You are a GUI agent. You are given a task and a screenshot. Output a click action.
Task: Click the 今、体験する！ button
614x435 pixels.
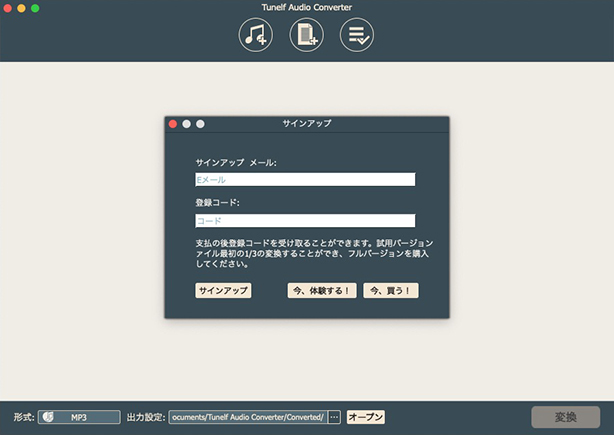tap(322, 291)
